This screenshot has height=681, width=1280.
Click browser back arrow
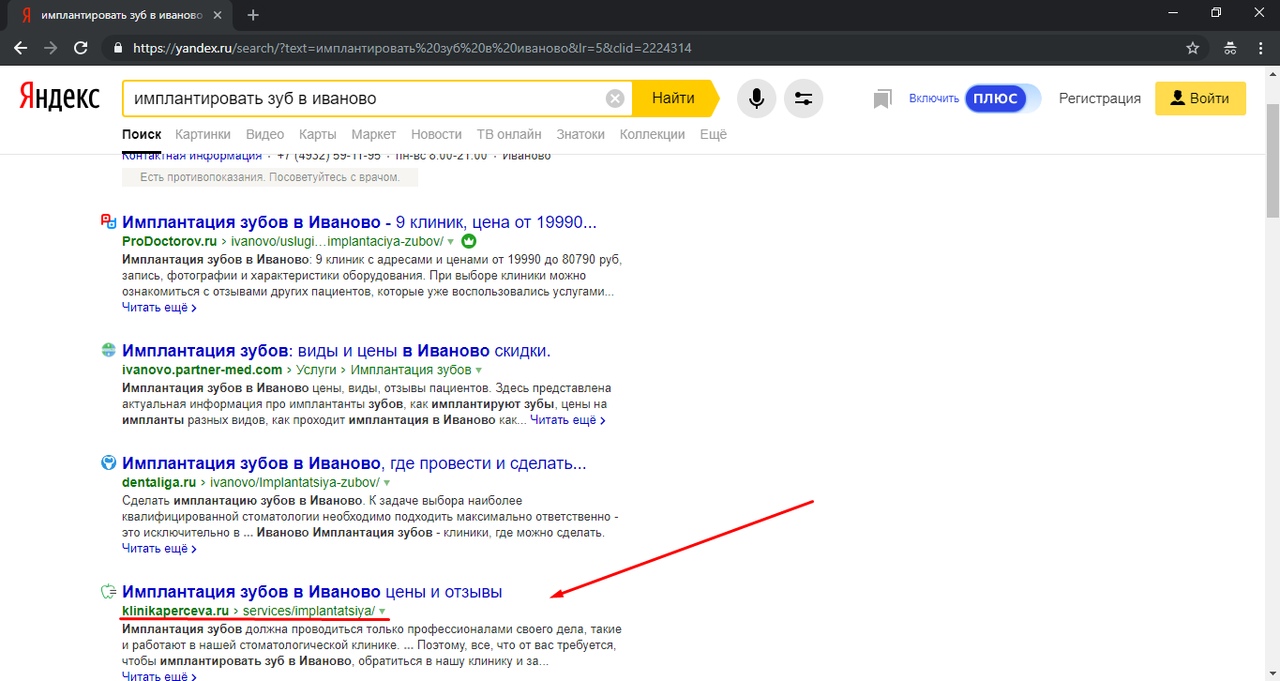point(20,47)
